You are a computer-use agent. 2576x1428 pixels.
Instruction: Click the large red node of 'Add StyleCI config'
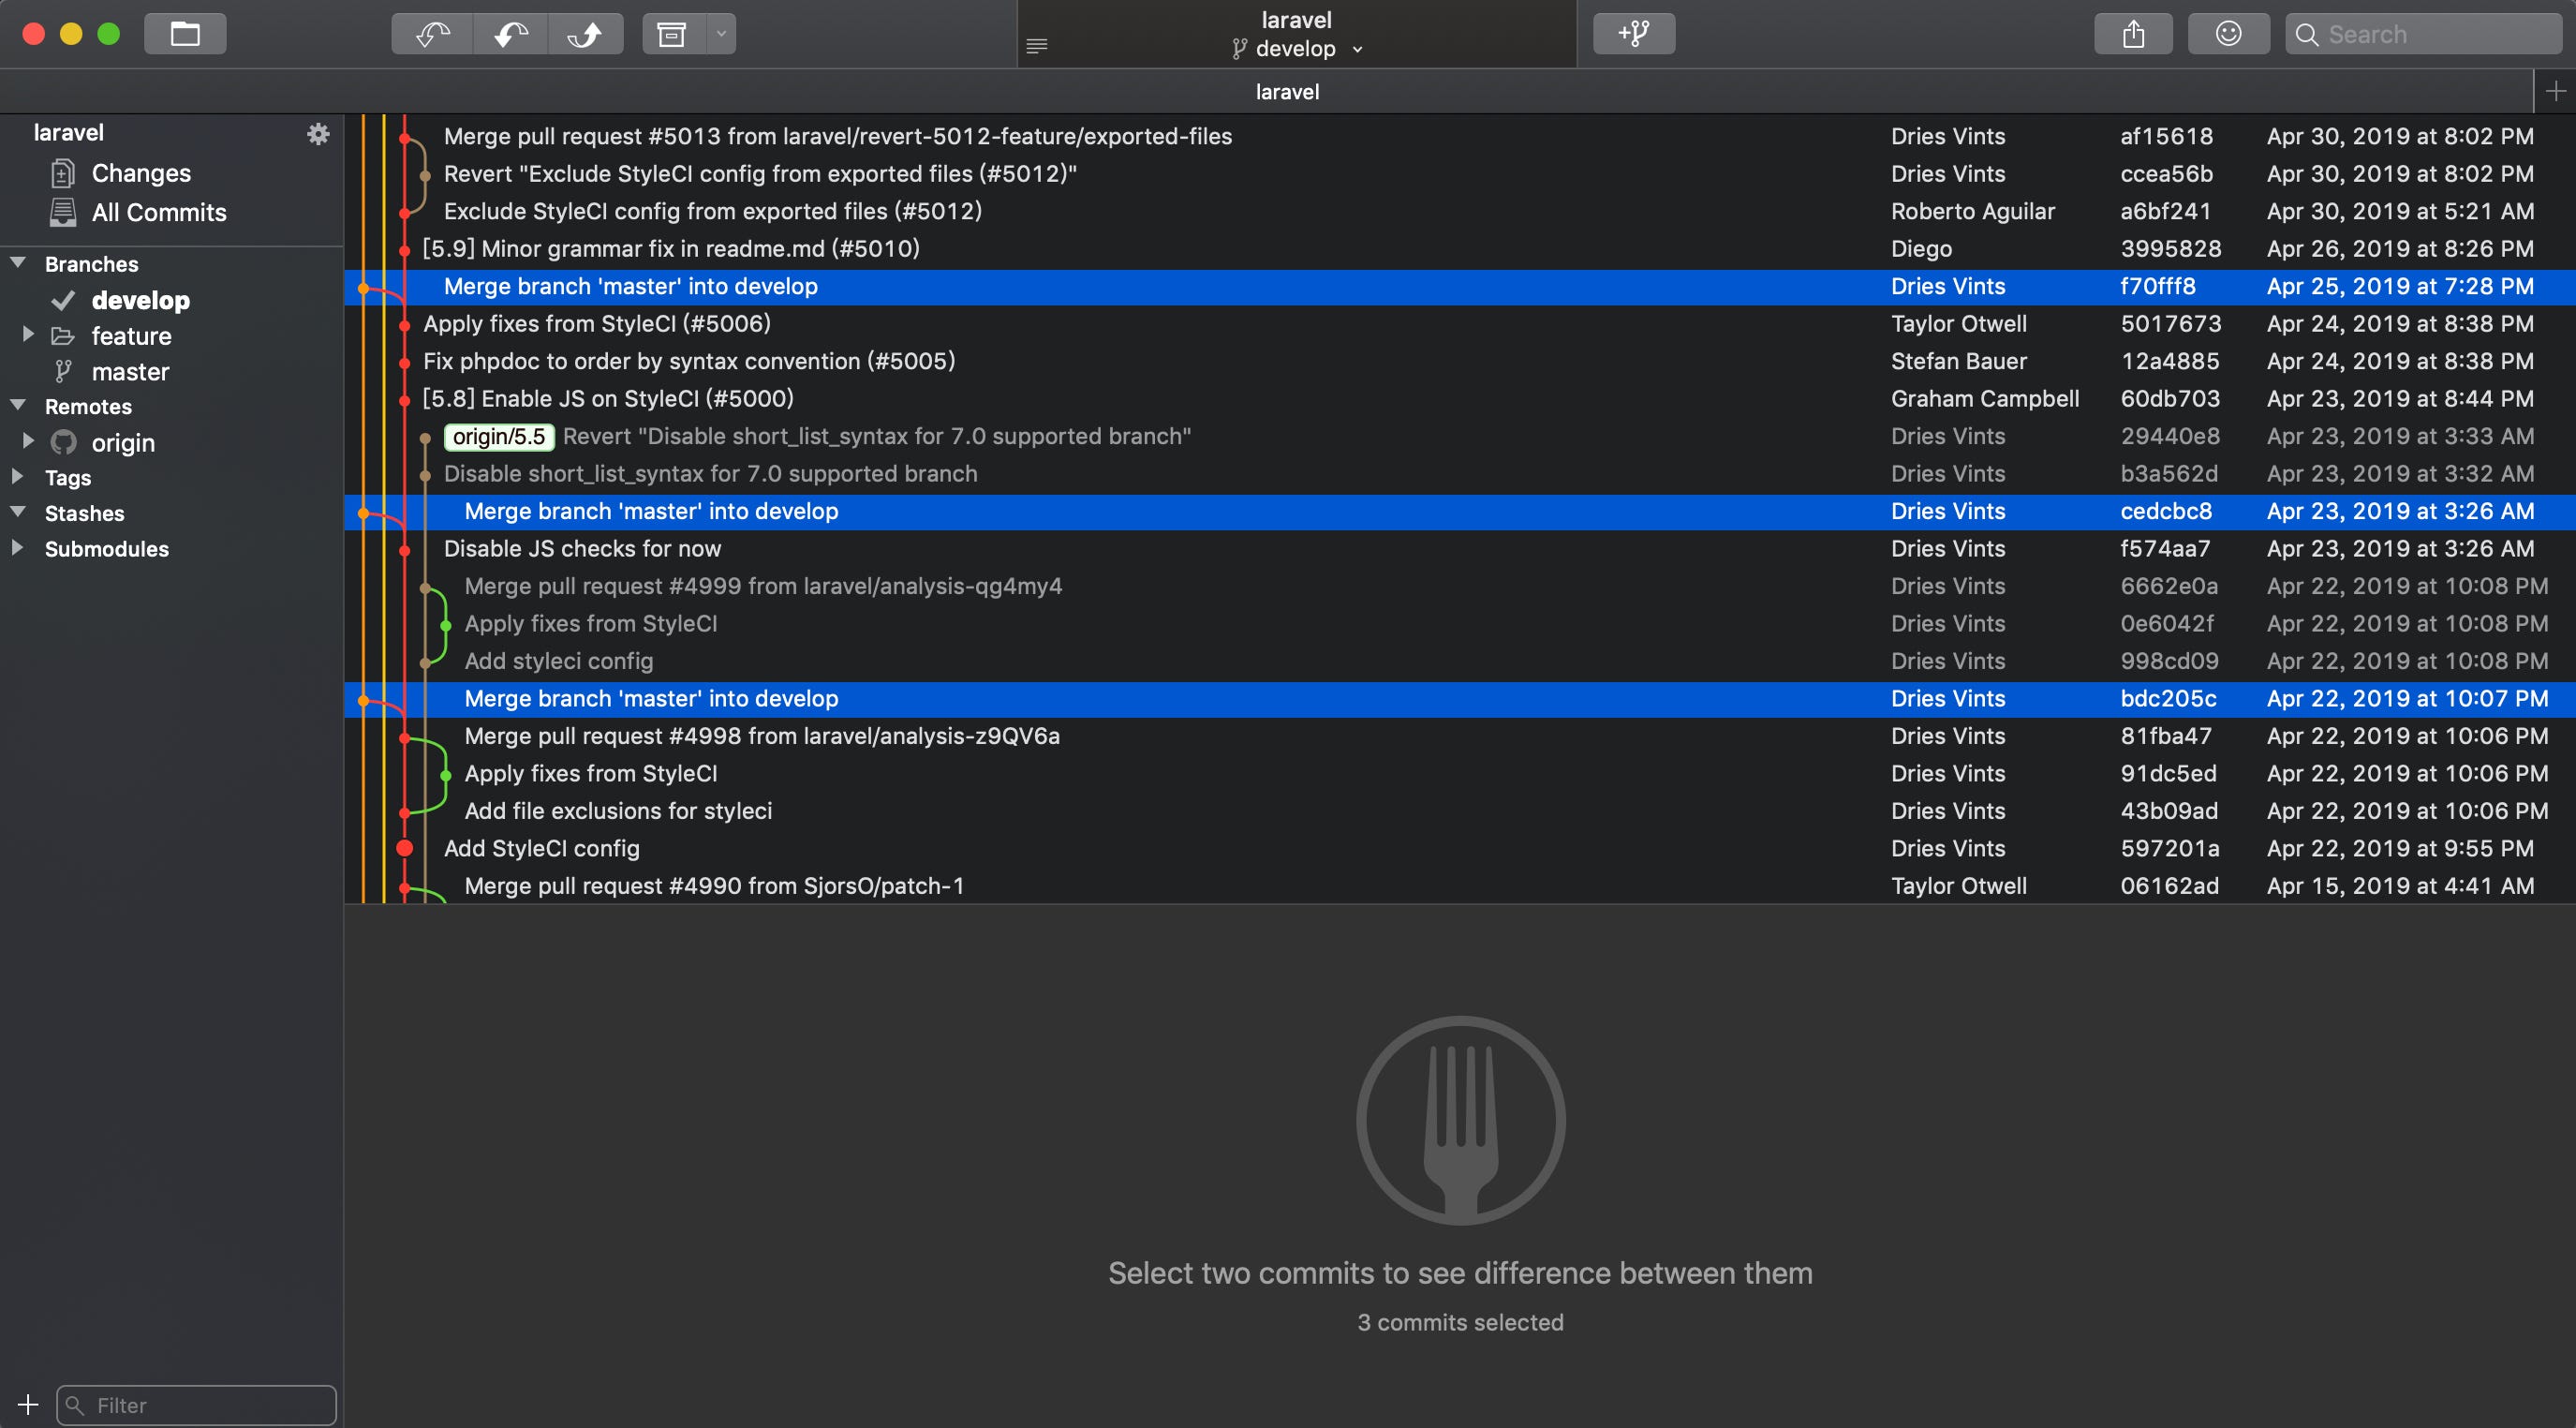[x=405, y=849]
